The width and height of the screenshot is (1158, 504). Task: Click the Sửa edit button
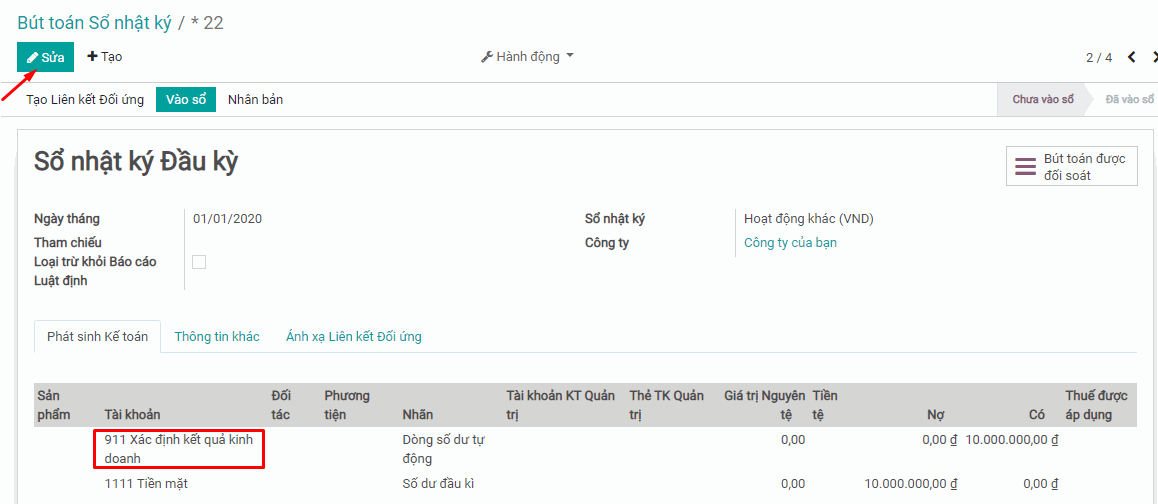point(46,57)
